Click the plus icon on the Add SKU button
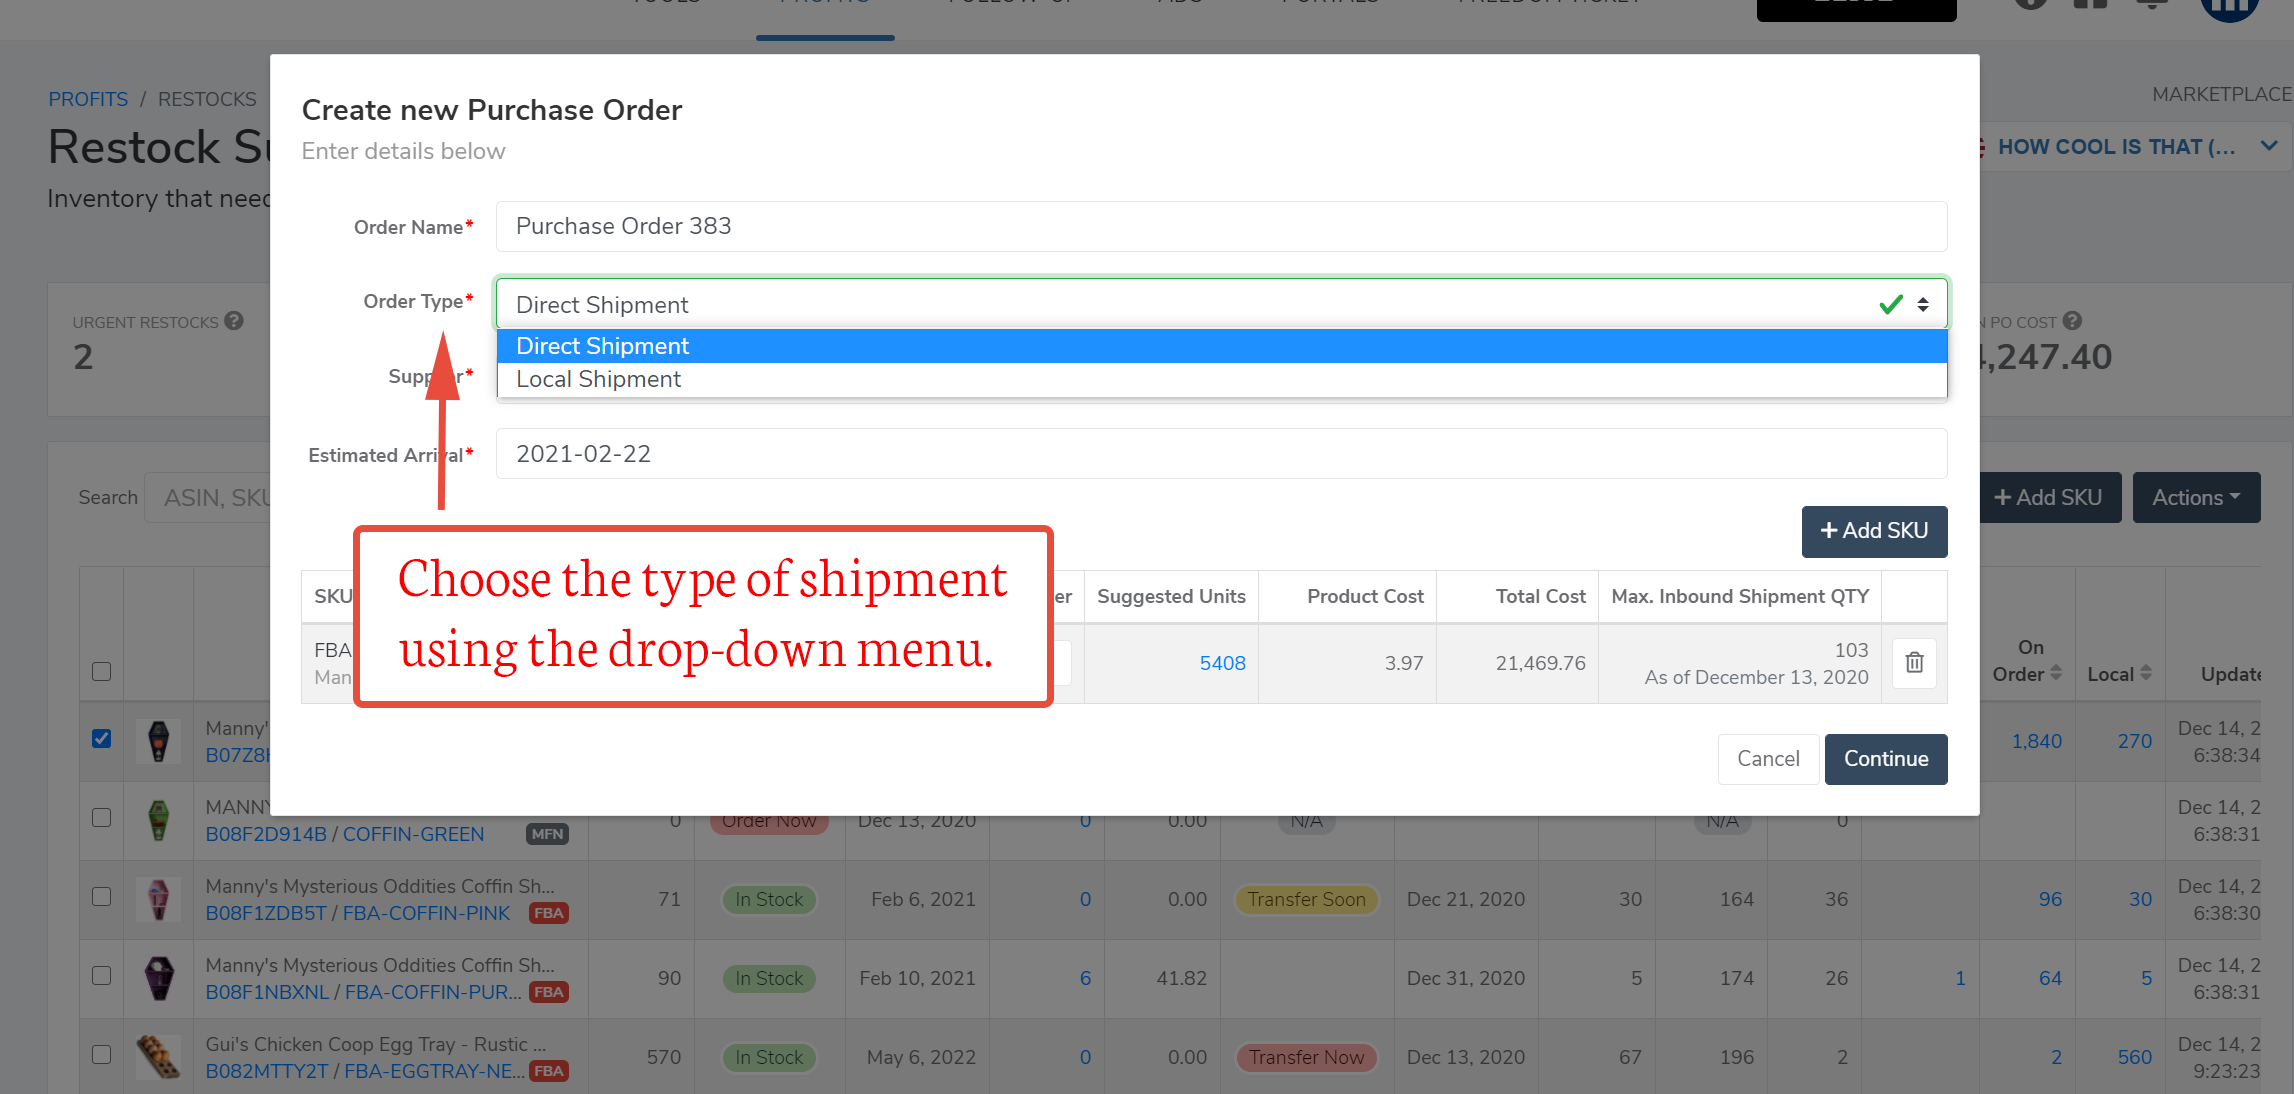 (x=1830, y=531)
